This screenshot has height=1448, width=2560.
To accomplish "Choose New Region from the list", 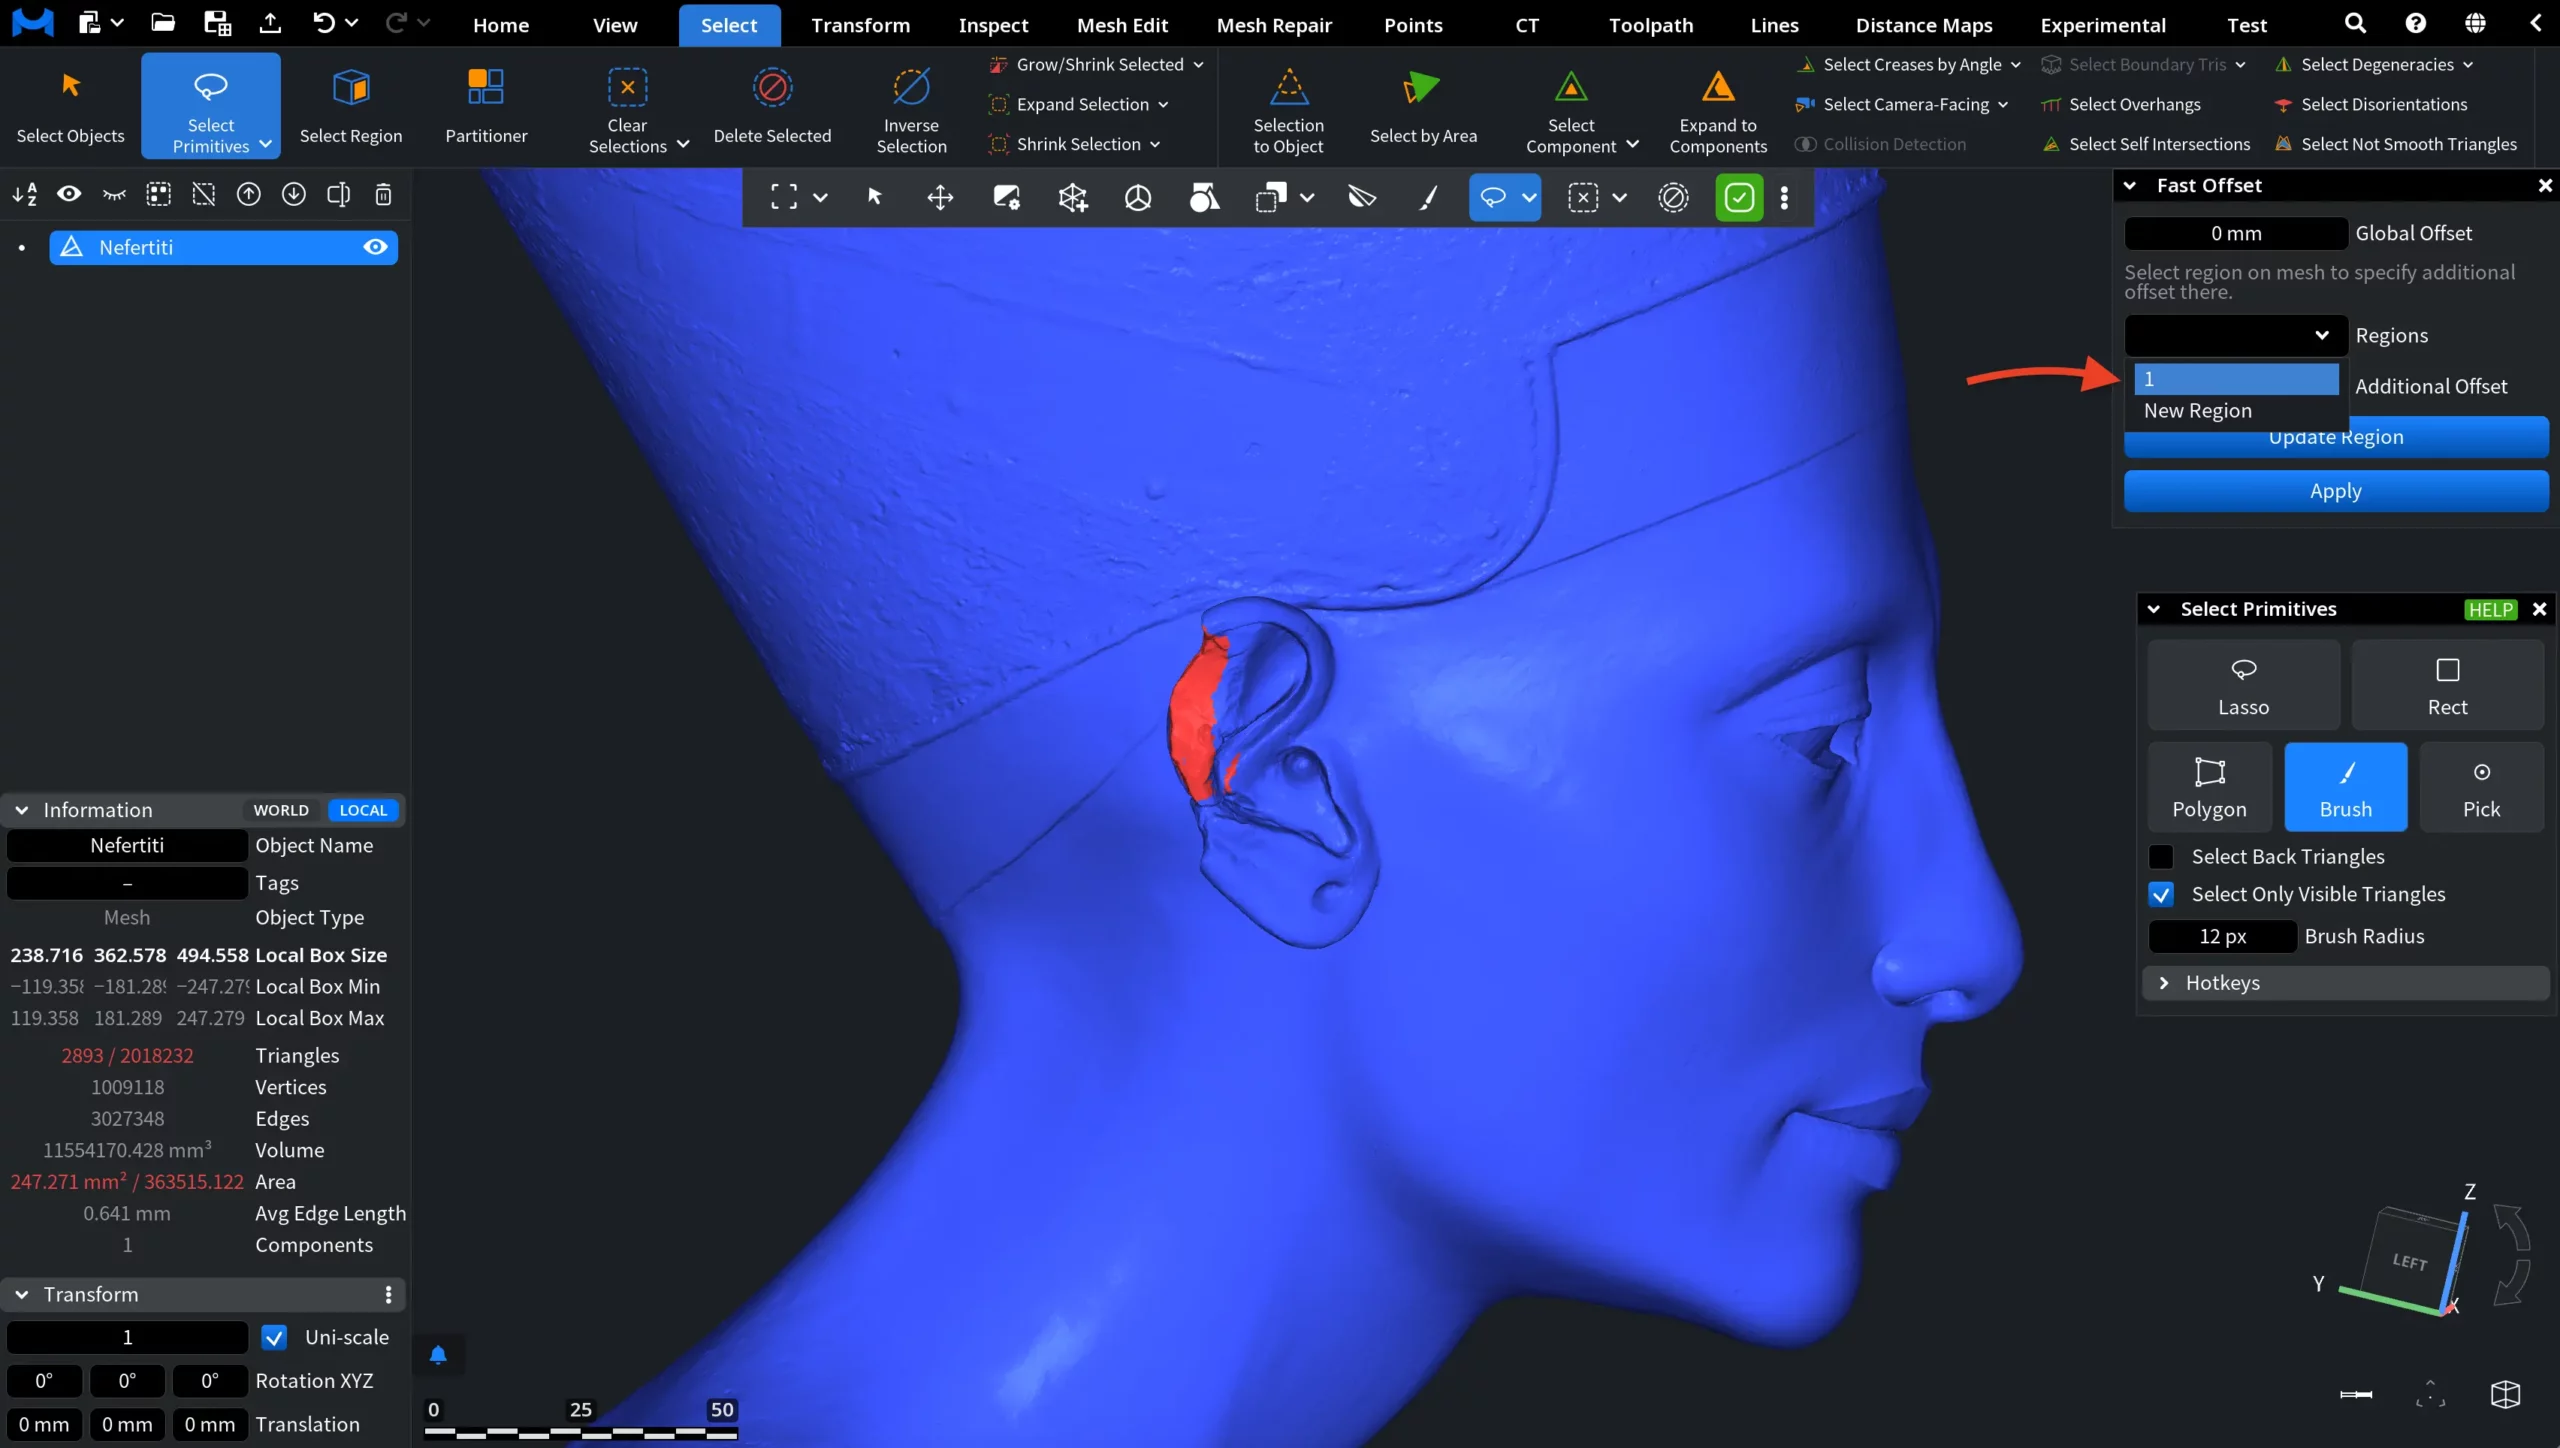I will 2236,411.
